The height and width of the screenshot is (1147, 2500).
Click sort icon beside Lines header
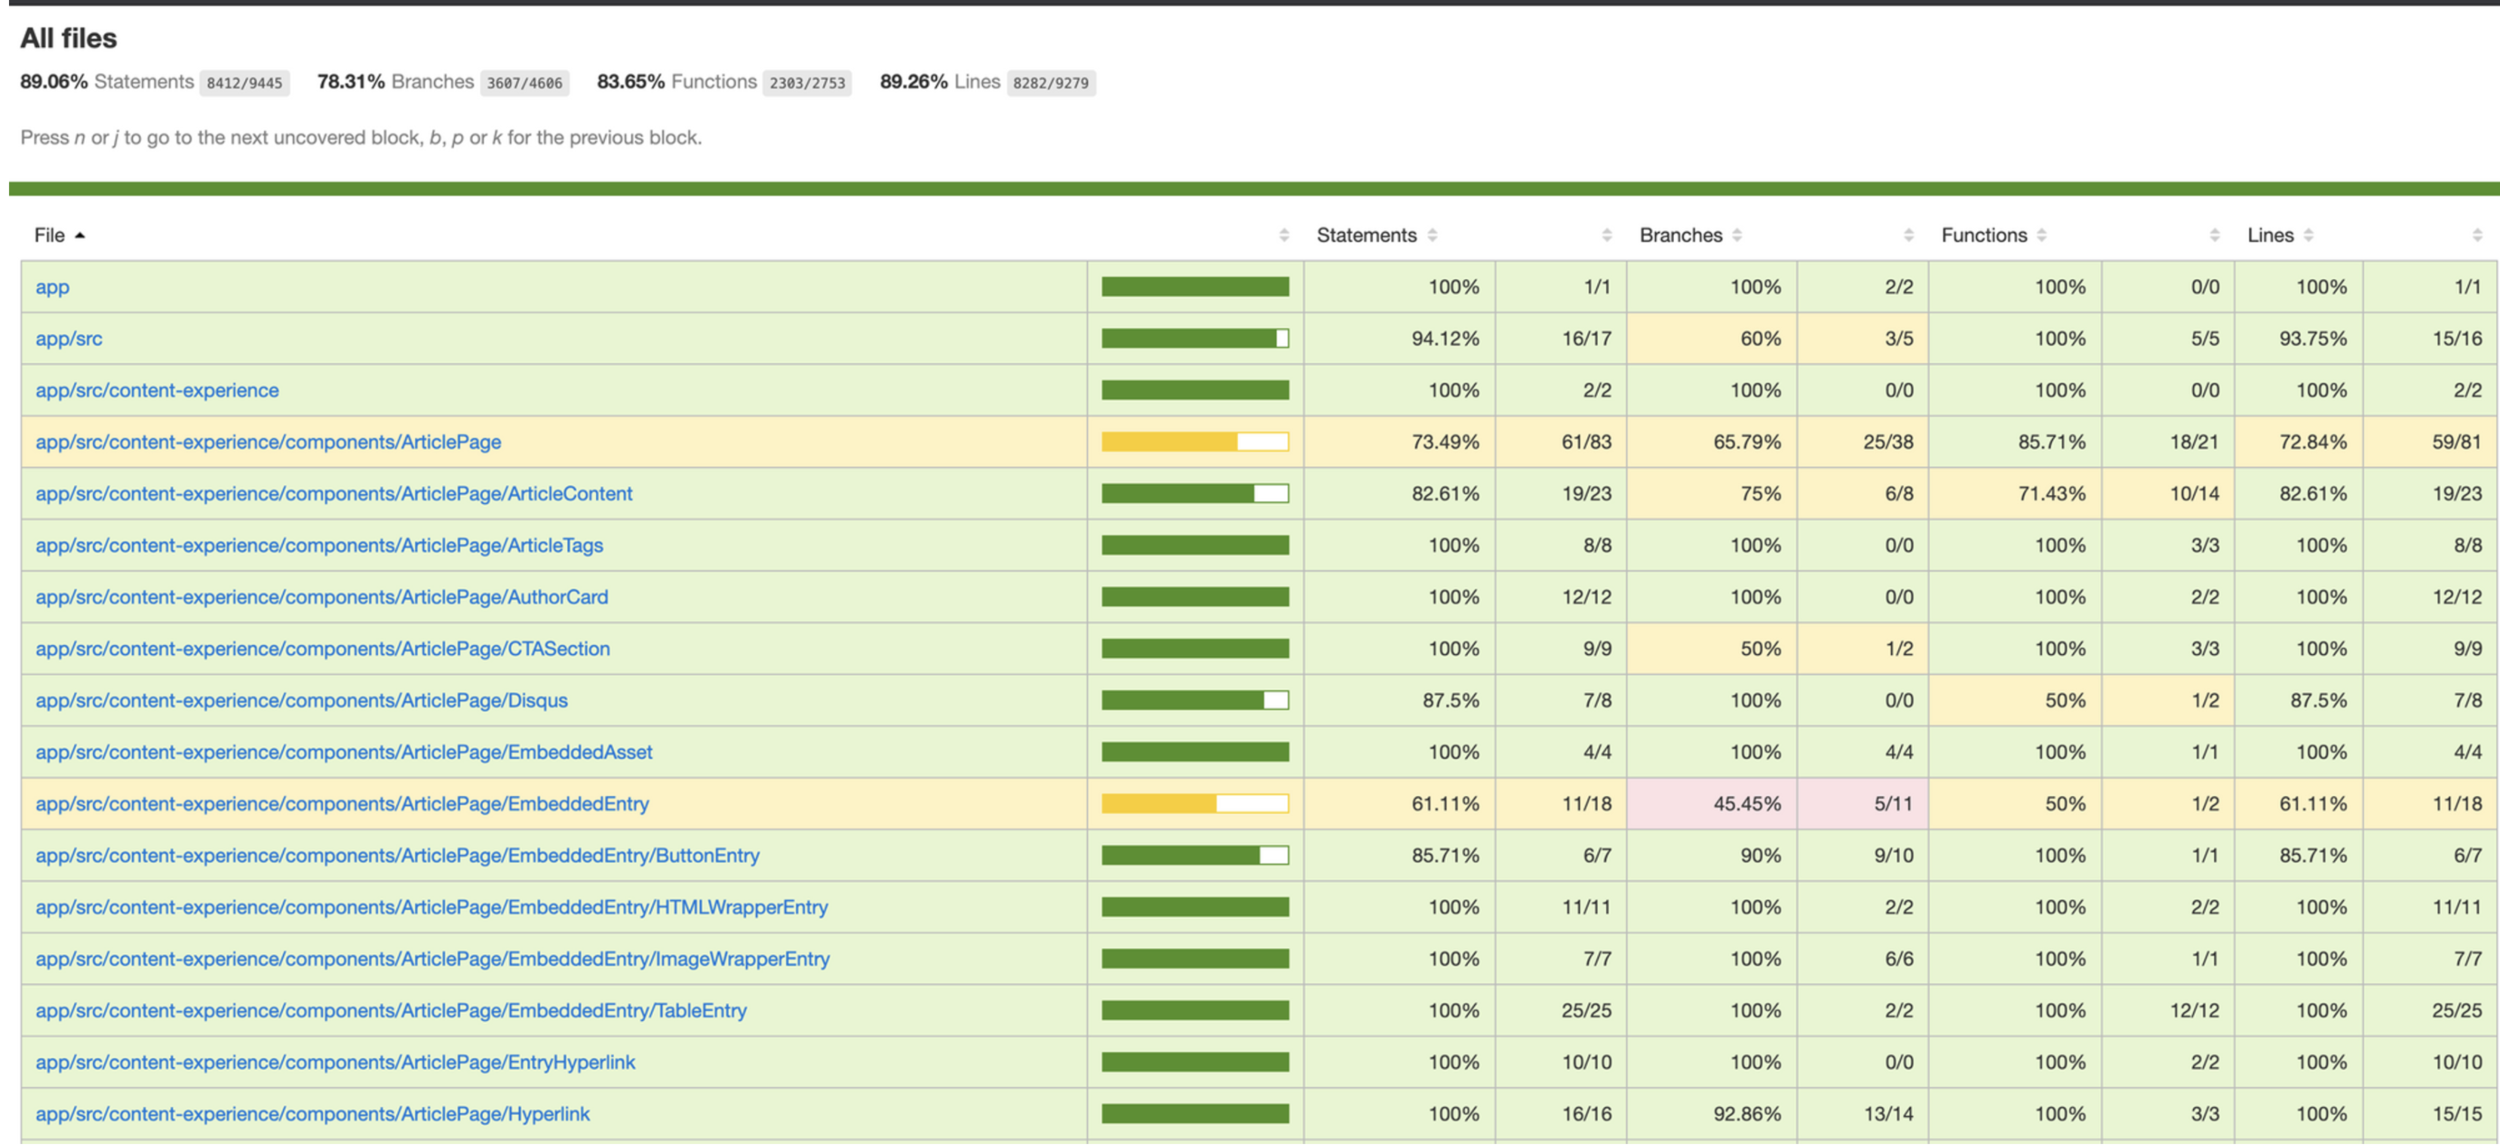coord(2309,236)
